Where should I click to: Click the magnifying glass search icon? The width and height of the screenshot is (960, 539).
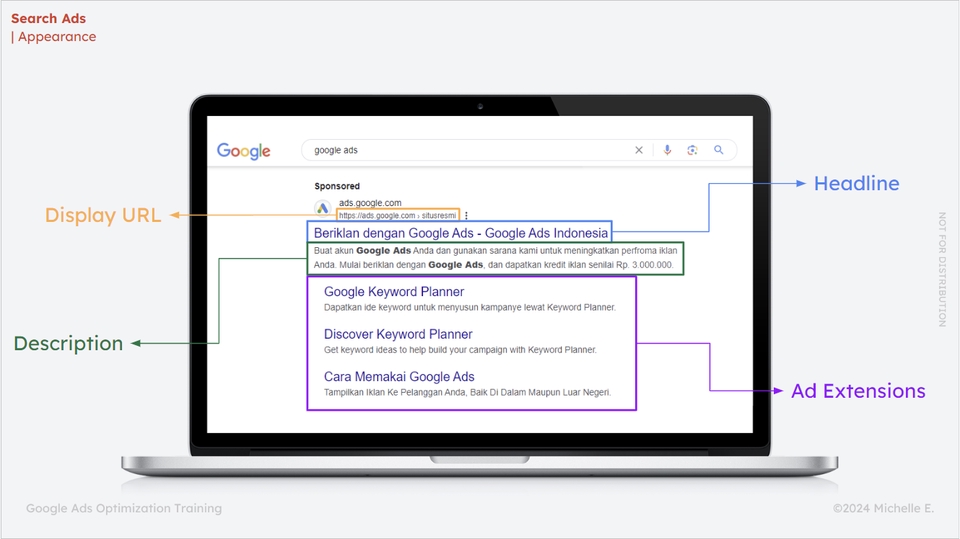(719, 150)
